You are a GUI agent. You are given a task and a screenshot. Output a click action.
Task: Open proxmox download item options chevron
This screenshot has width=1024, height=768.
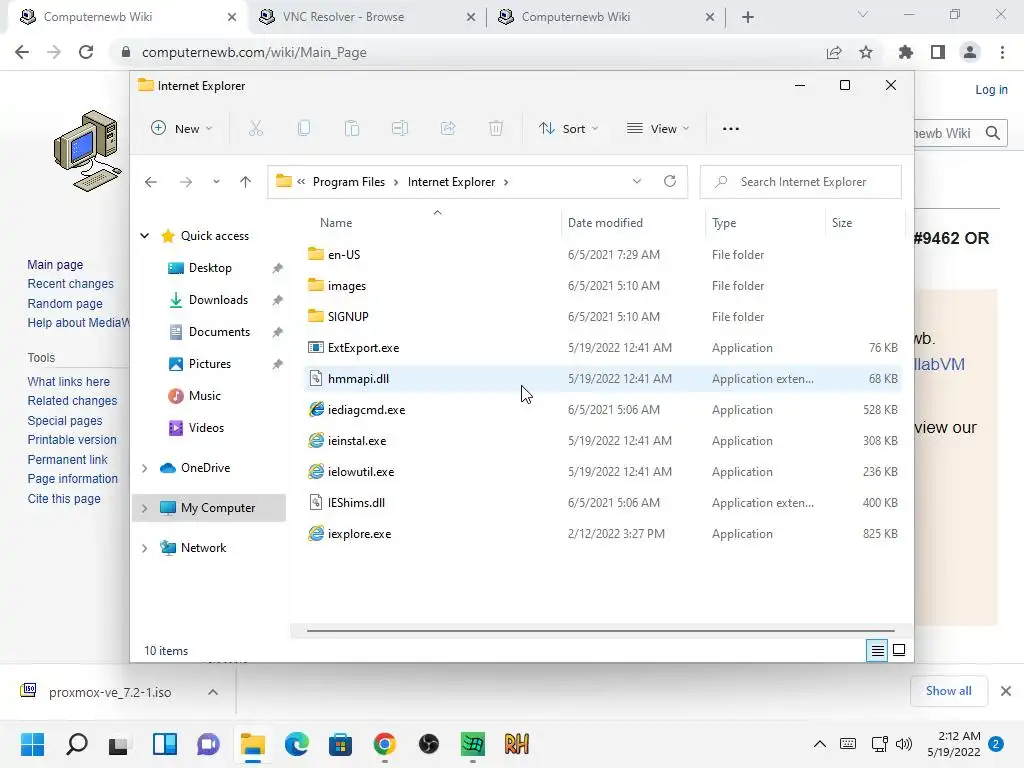coord(213,692)
